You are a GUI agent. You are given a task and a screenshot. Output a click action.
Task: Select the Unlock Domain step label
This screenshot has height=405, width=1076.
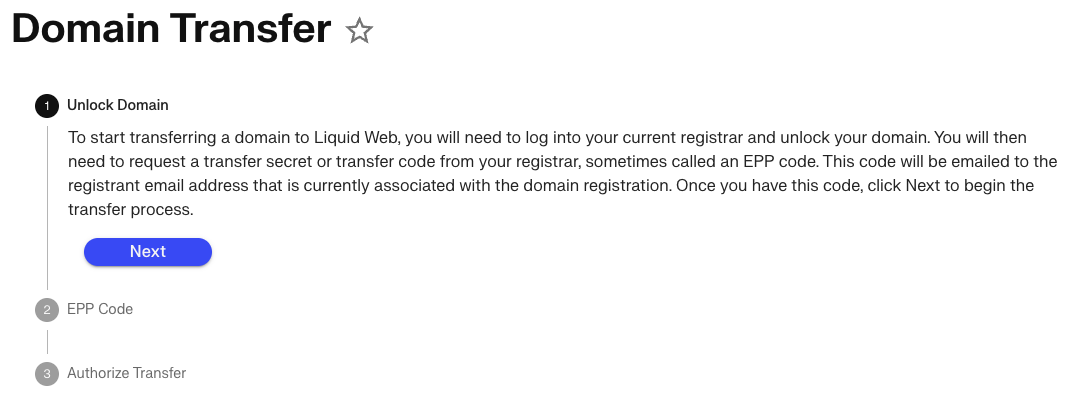118,105
